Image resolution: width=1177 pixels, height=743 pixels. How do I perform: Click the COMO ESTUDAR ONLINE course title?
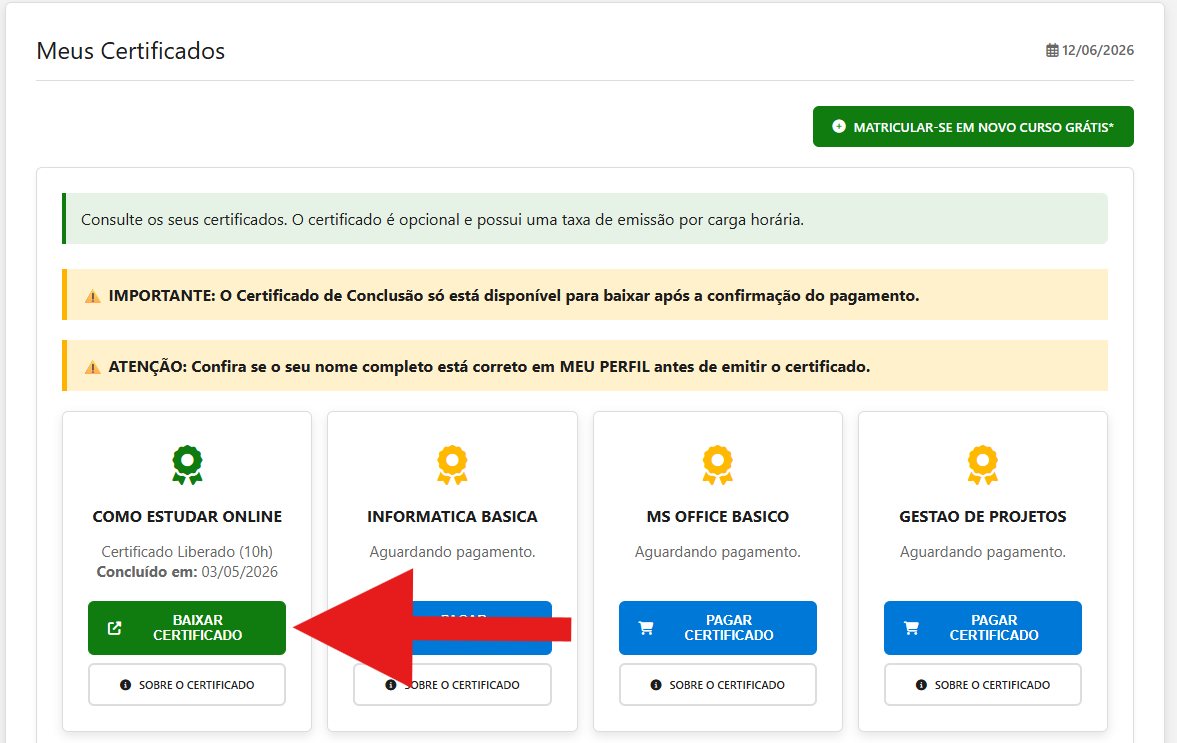coord(187,516)
